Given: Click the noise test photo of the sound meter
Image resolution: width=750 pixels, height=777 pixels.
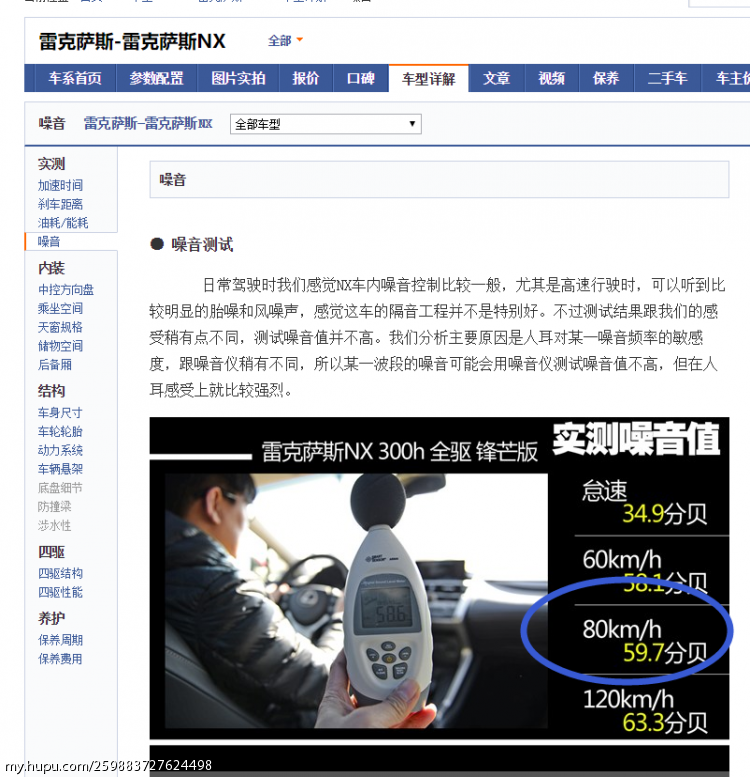Looking at the screenshot, I should click(356, 601).
